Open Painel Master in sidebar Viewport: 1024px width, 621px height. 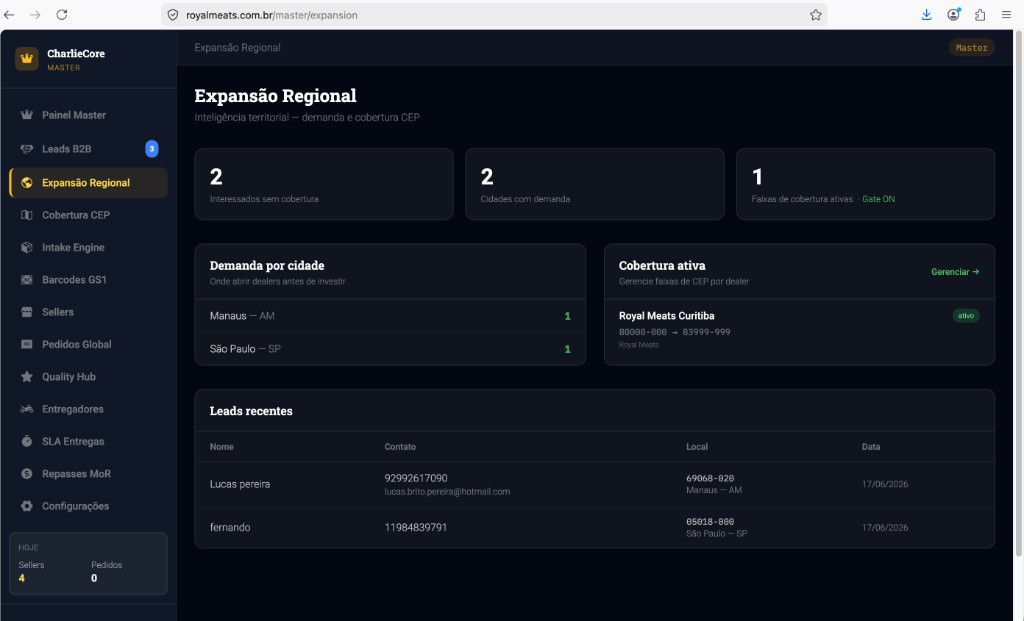tap(88, 115)
